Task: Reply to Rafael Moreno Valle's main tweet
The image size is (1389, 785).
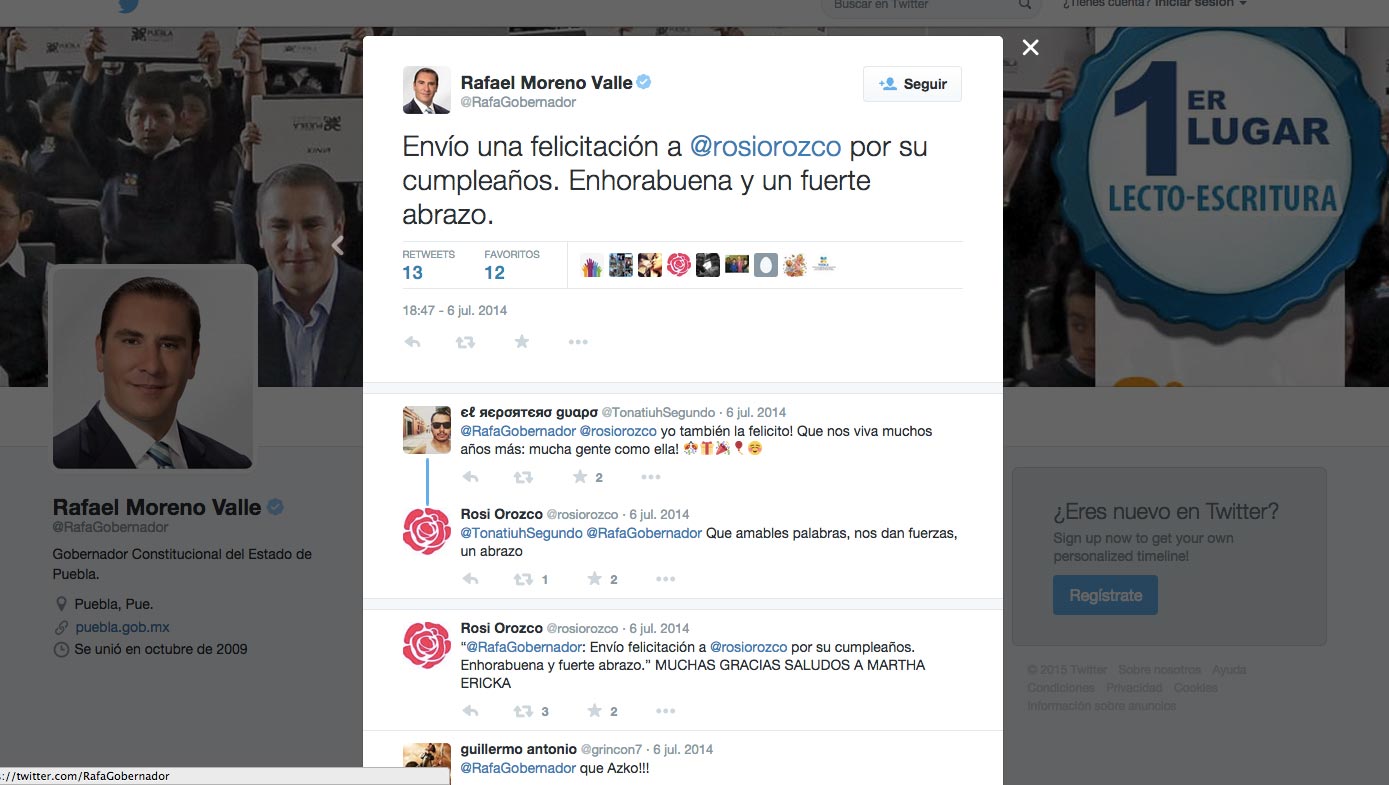Action: (412, 342)
